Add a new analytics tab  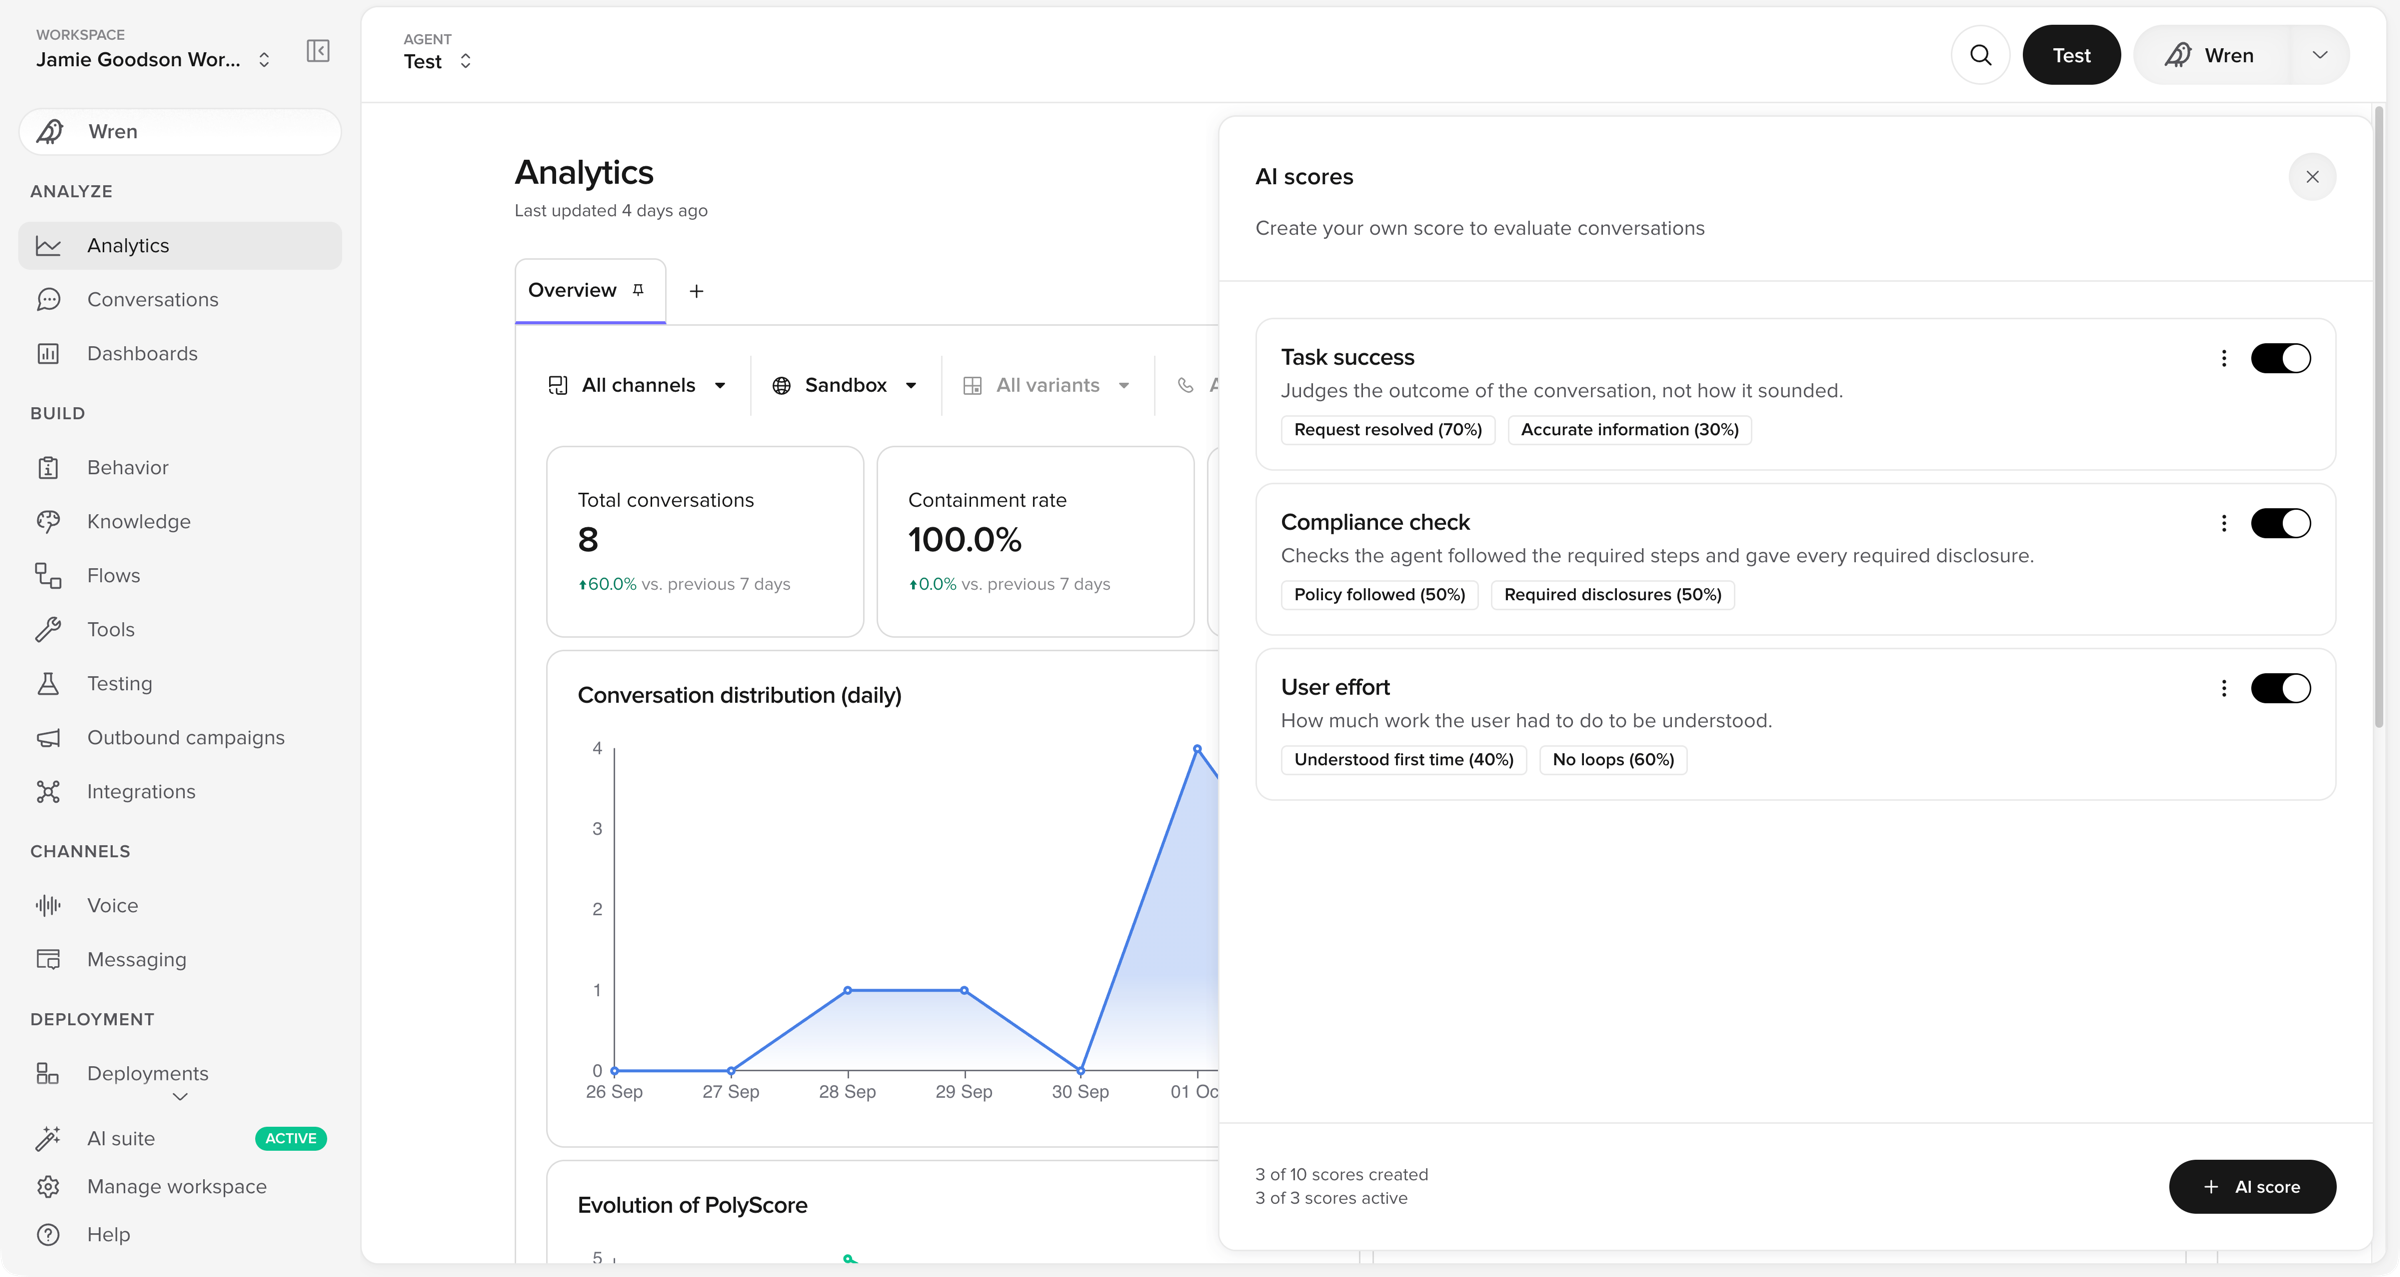tap(696, 291)
